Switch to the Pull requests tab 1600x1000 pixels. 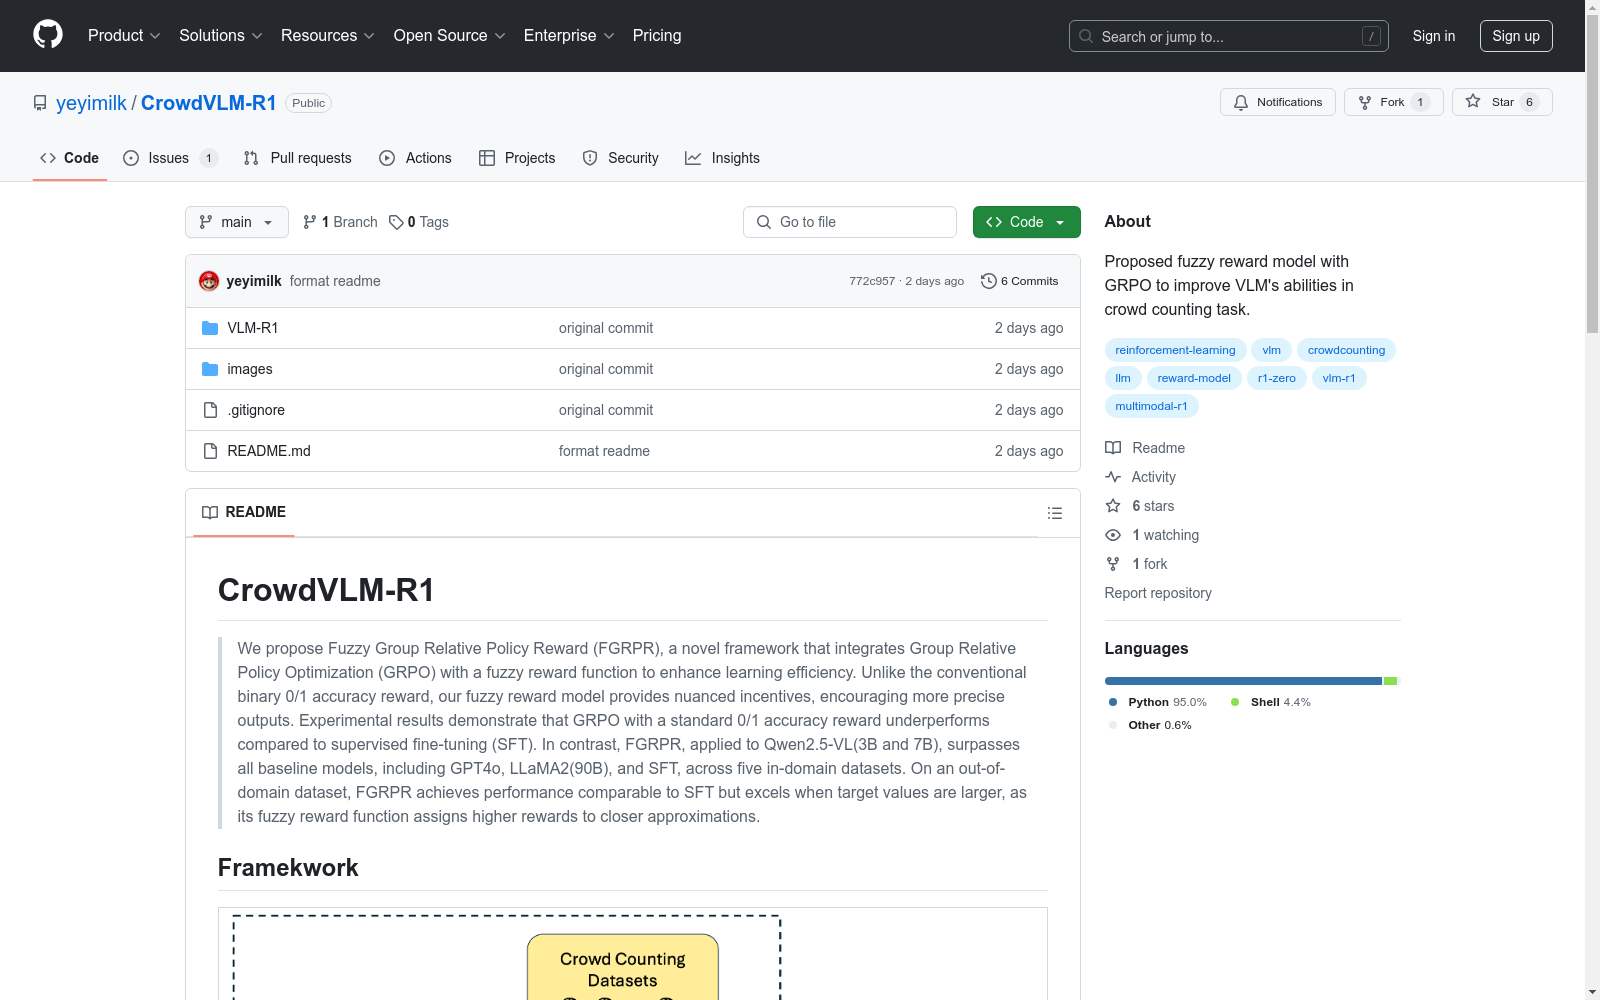point(298,158)
